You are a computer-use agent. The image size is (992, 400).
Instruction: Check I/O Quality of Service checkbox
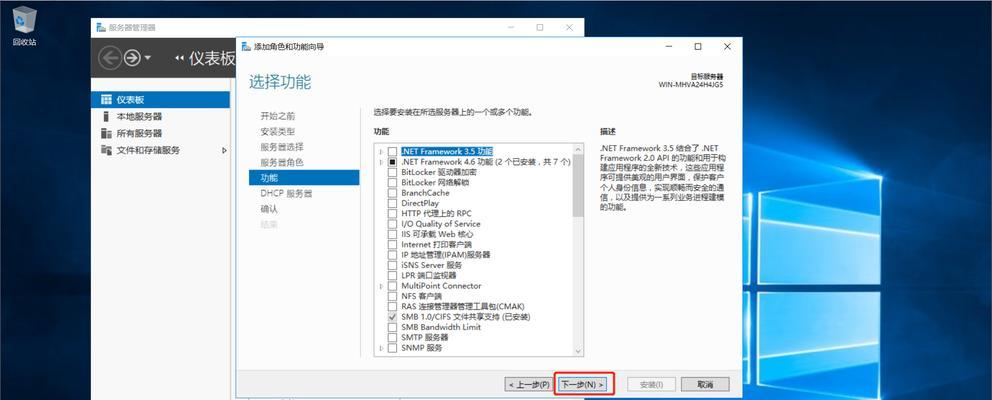tap(393, 224)
